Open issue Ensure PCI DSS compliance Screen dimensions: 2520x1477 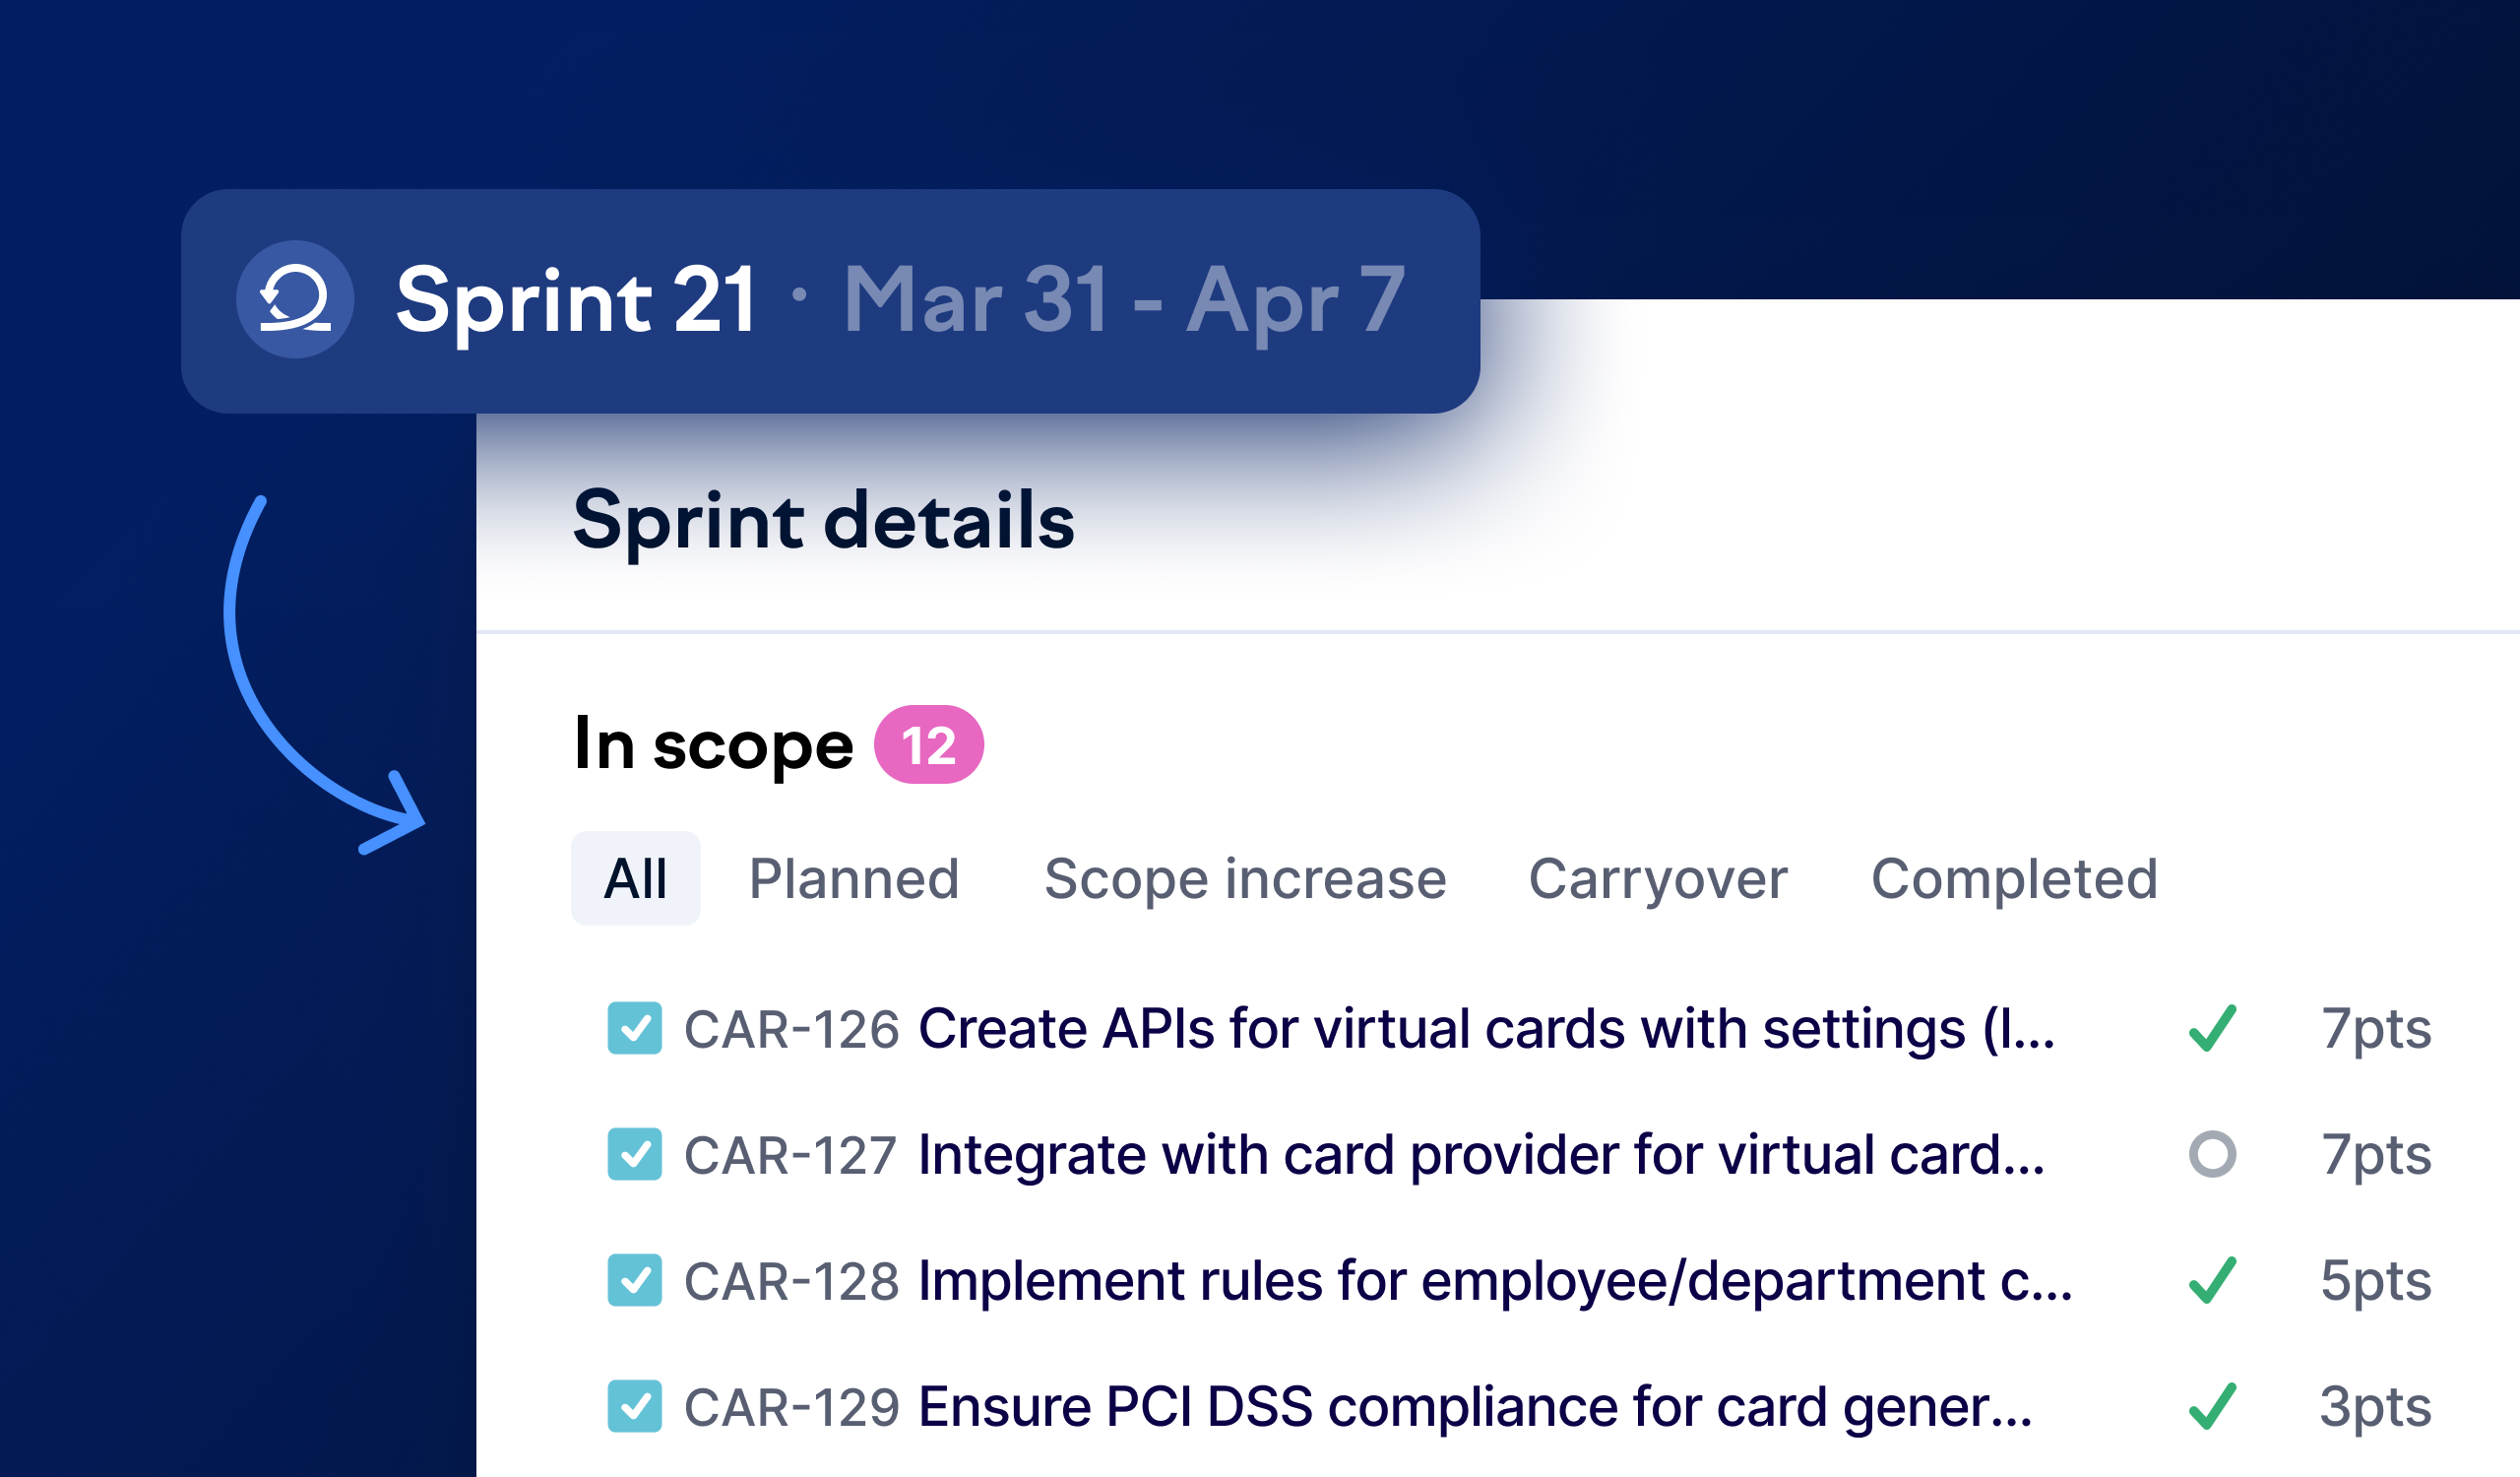[x=1475, y=1406]
